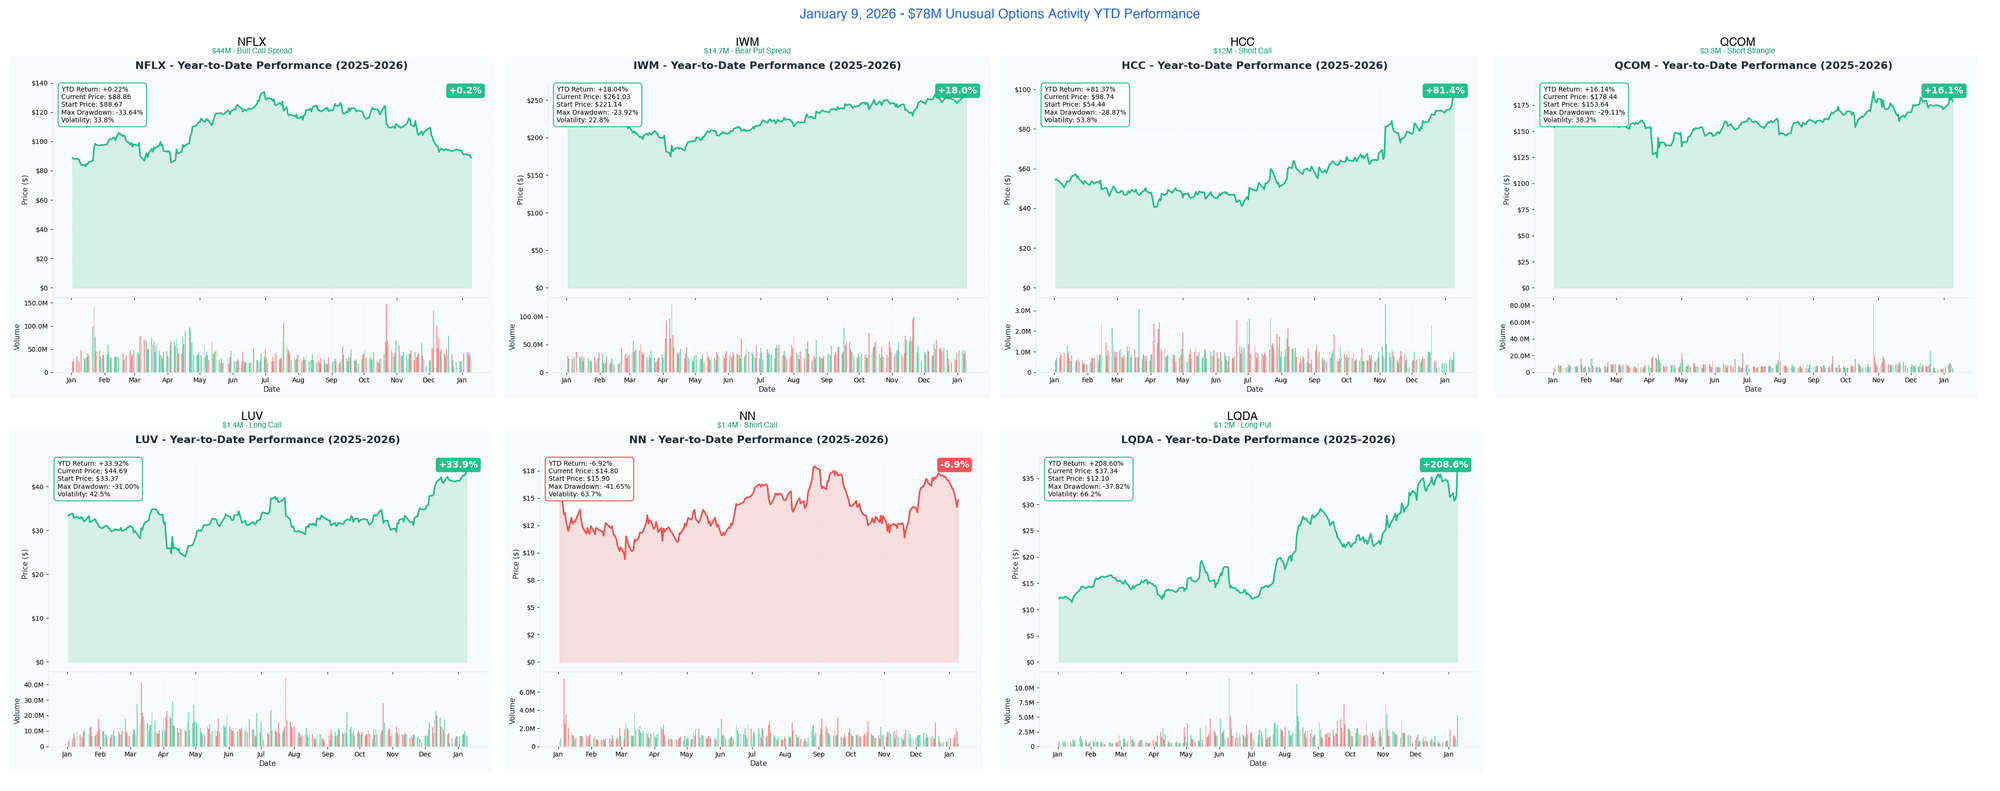Click the LQDA +208.6% return badge
The image size is (2000, 791).
click(1445, 465)
